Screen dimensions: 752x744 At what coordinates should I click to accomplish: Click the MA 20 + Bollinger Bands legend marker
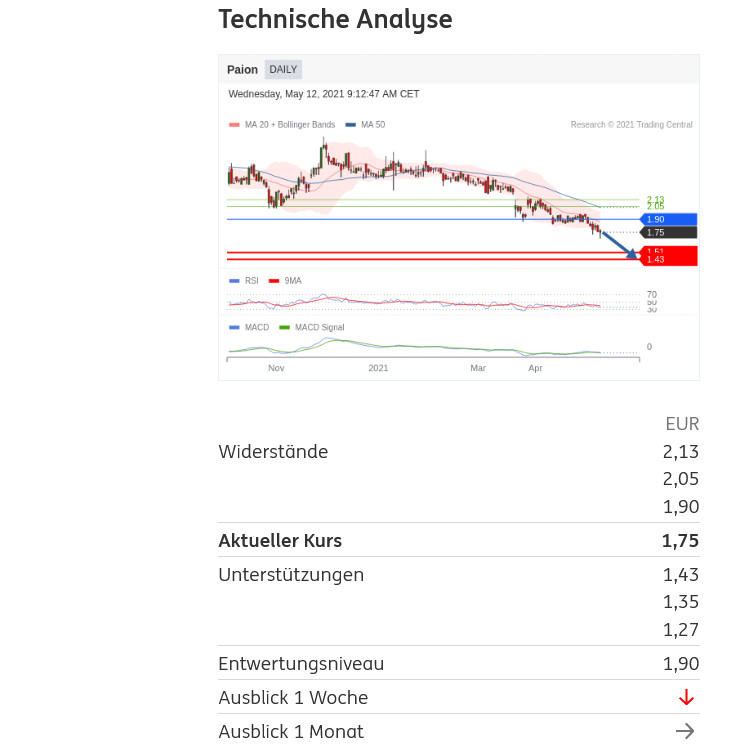(235, 125)
